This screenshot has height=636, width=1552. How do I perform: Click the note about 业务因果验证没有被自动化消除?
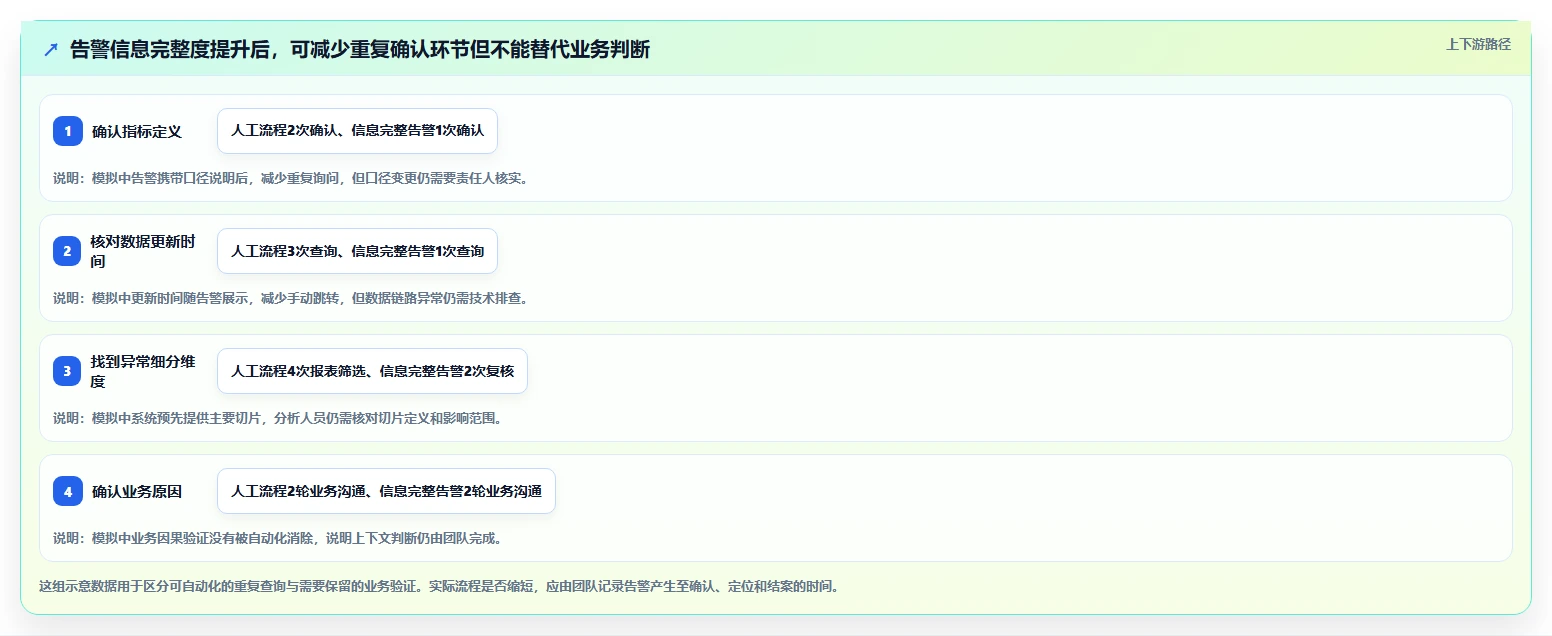pos(277,538)
